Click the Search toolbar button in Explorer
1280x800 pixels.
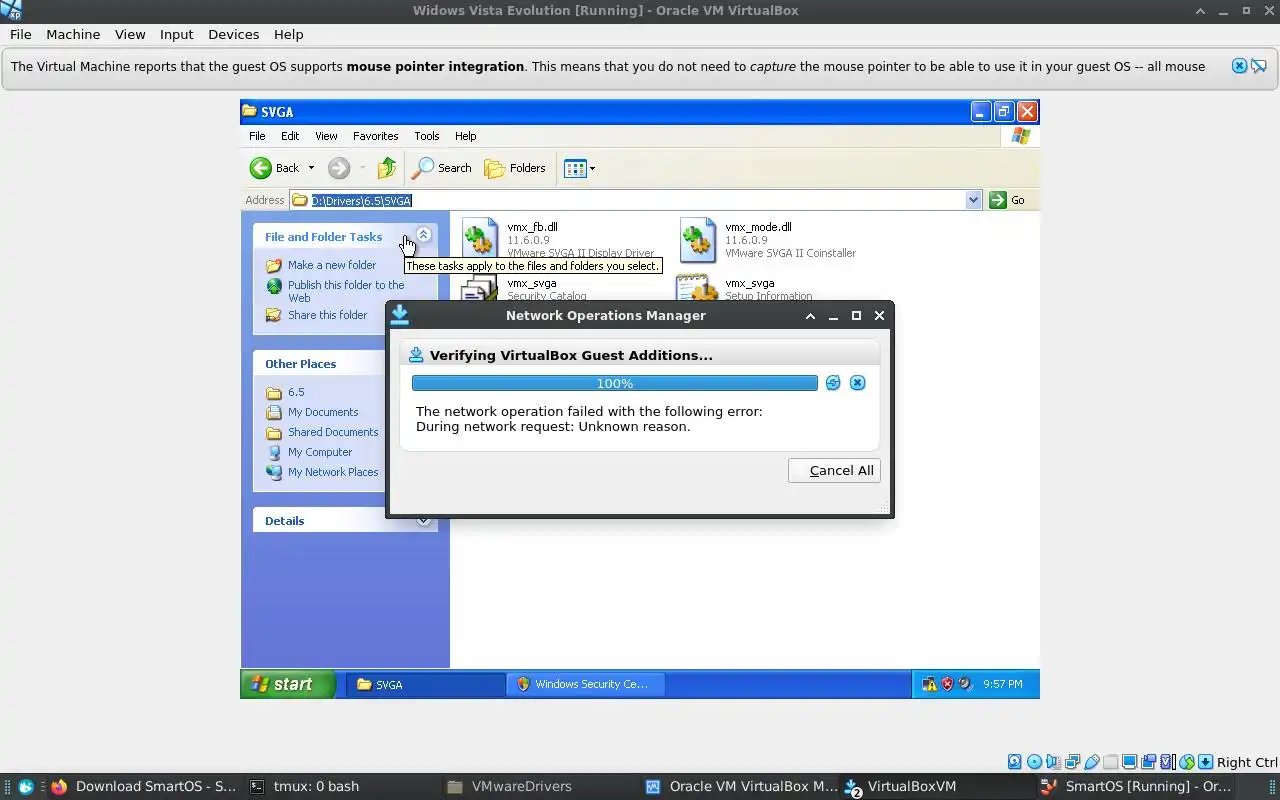[x=441, y=168]
